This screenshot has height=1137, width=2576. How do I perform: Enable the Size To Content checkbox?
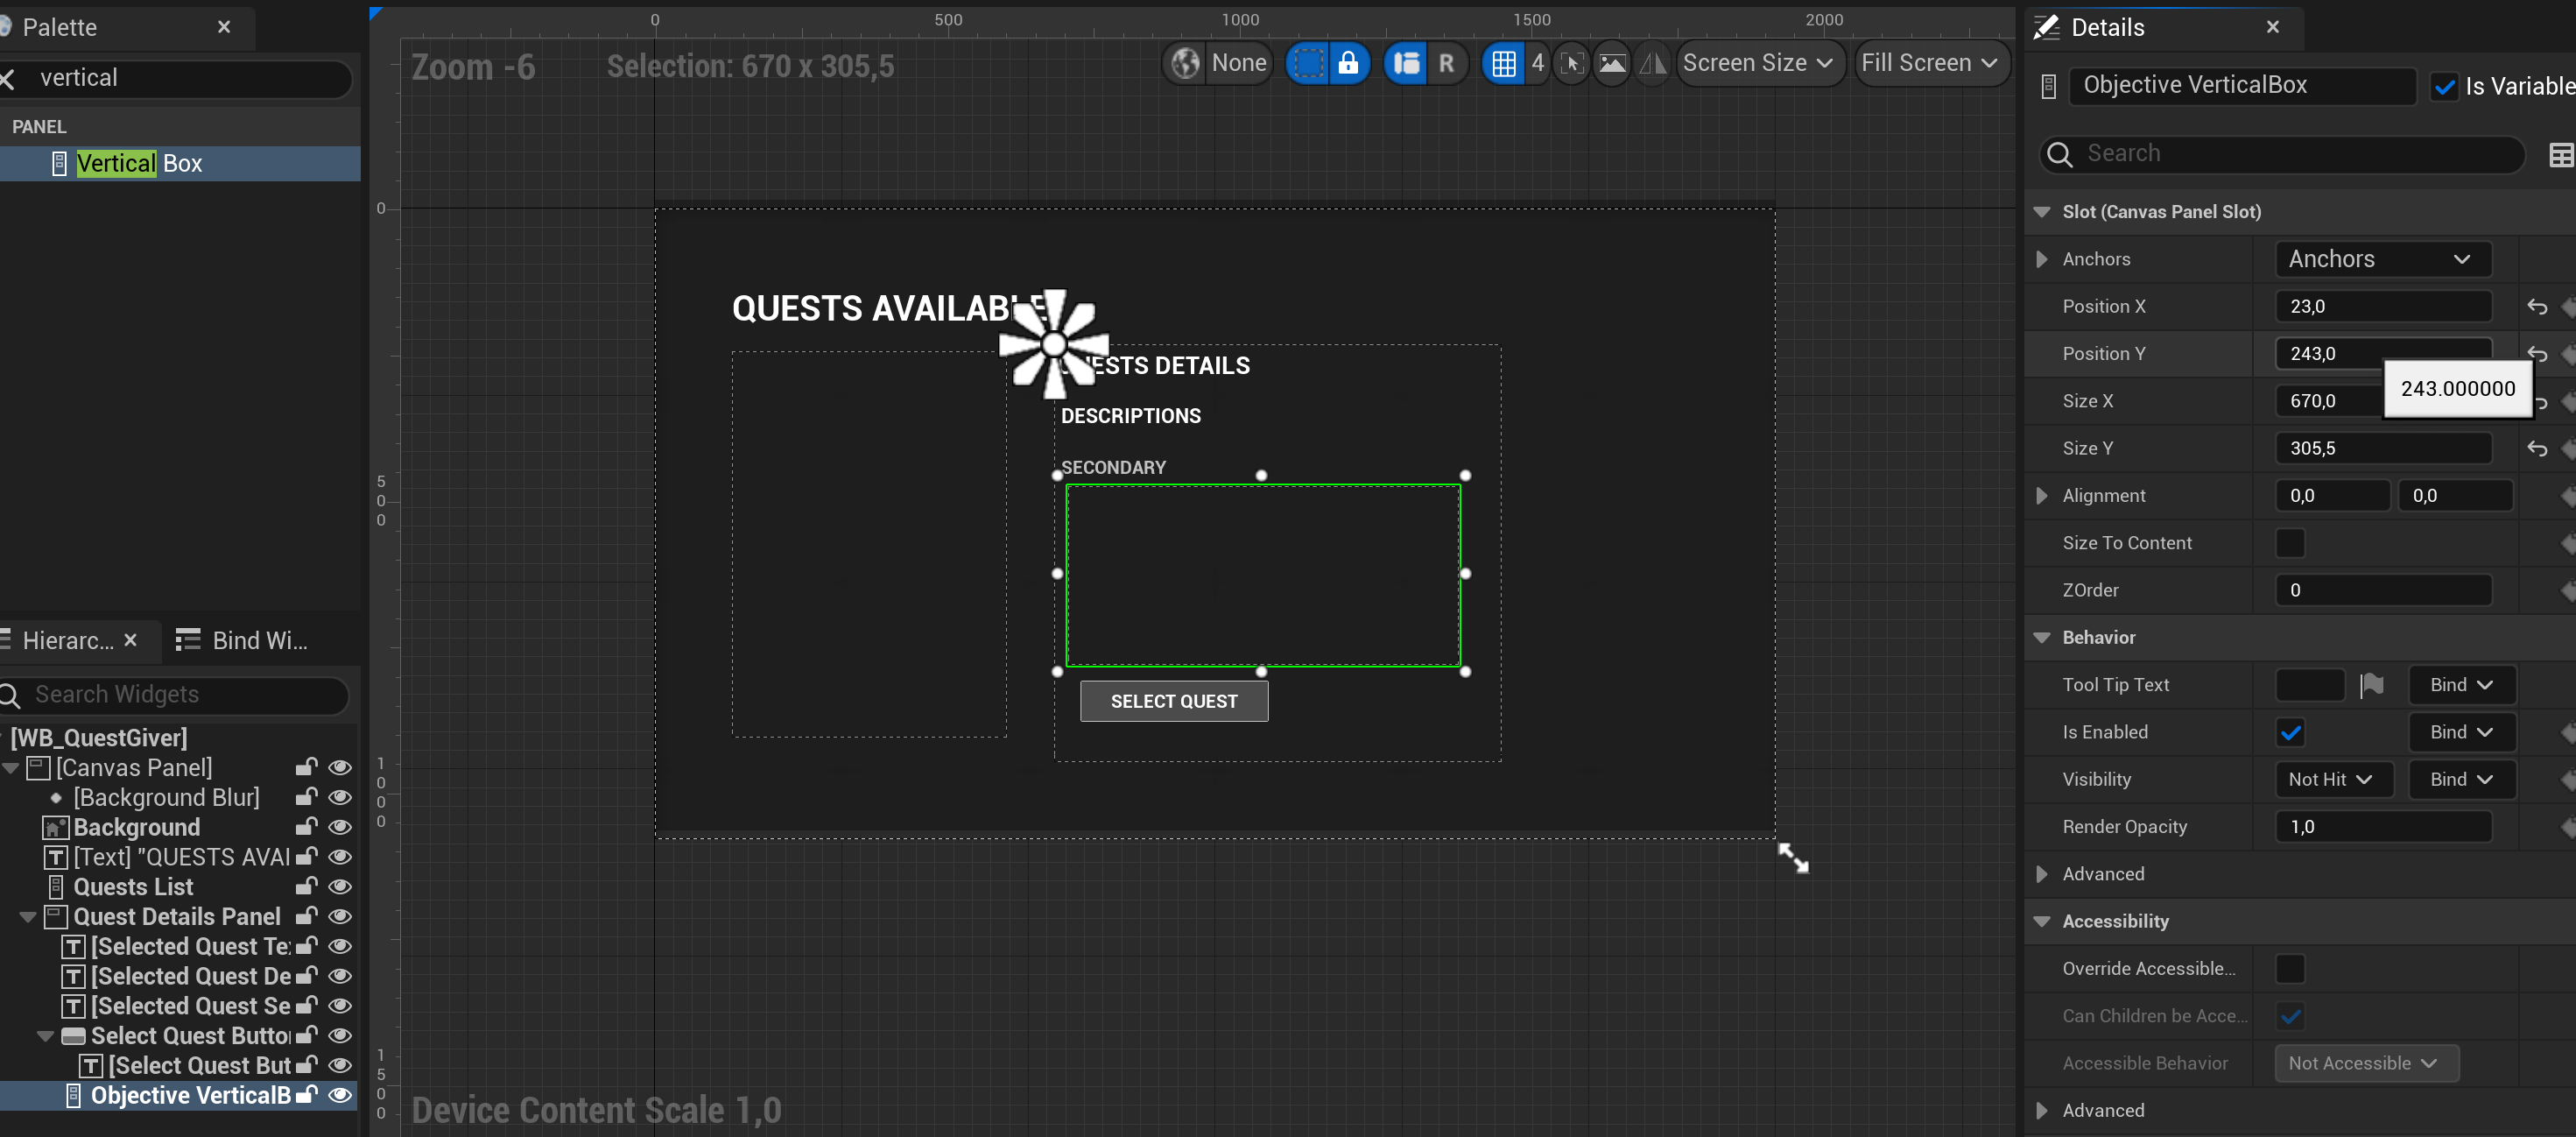click(x=2289, y=543)
